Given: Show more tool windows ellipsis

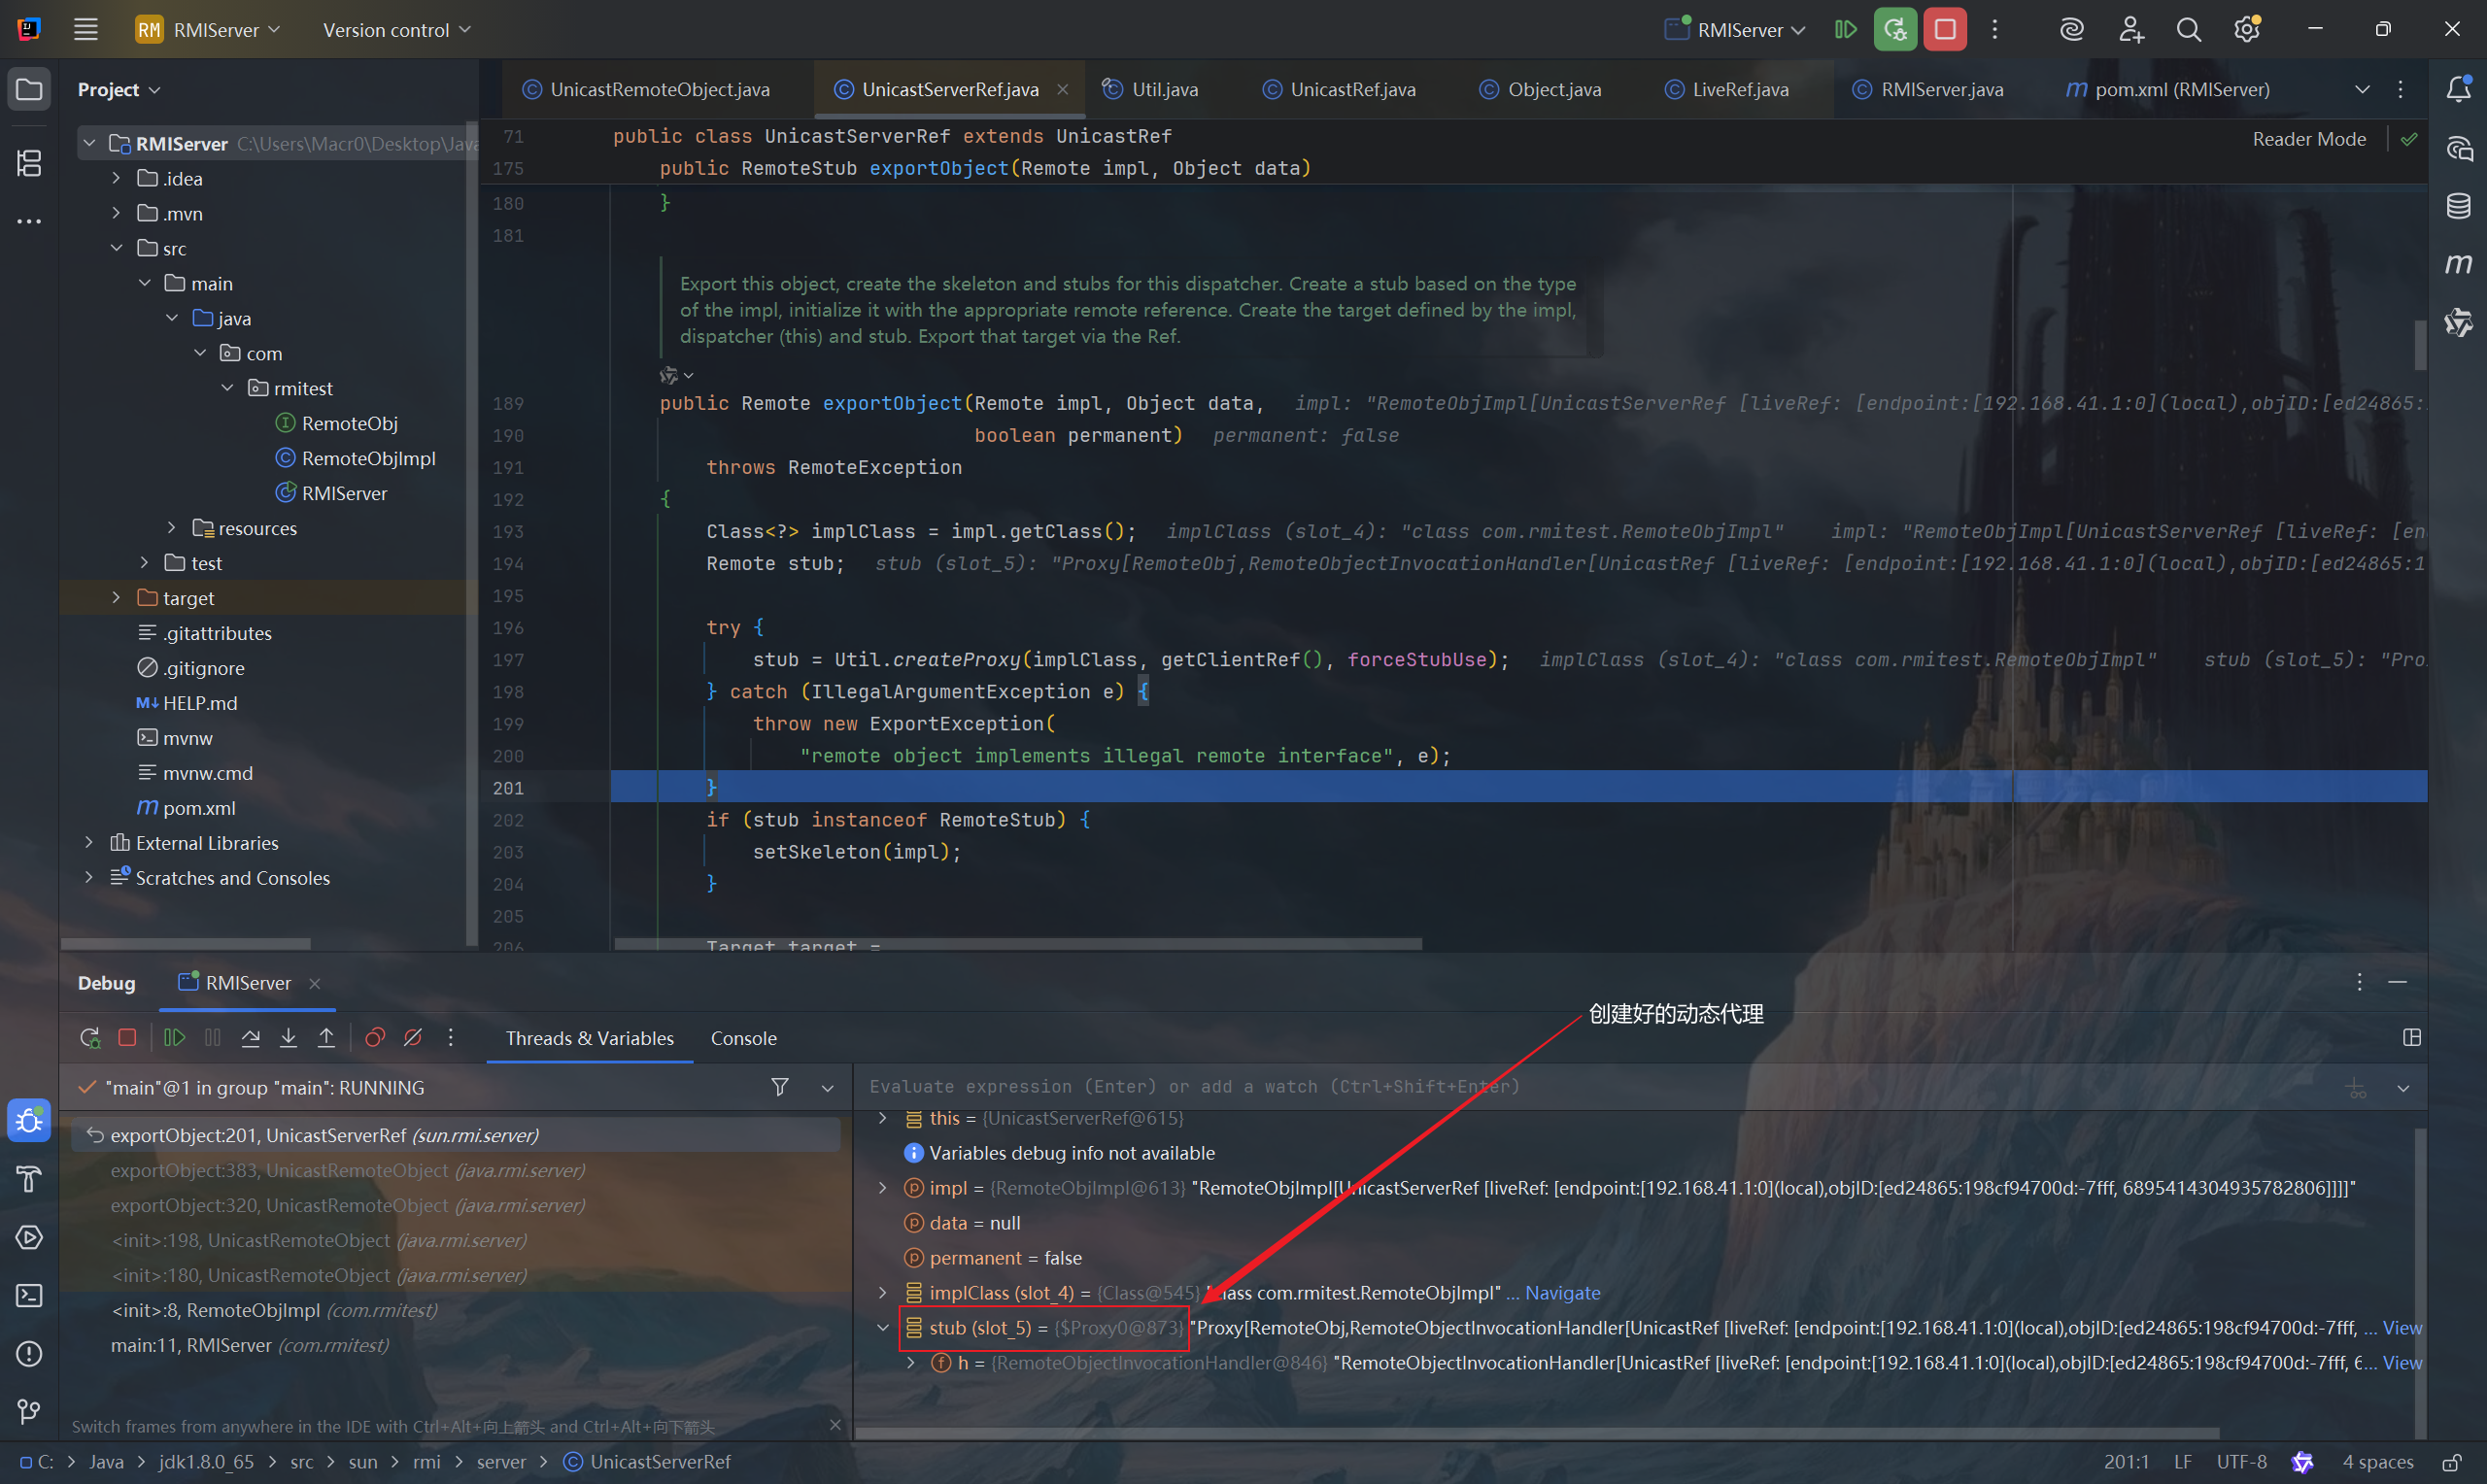Looking at the screenshot, I should click(29, 221).
